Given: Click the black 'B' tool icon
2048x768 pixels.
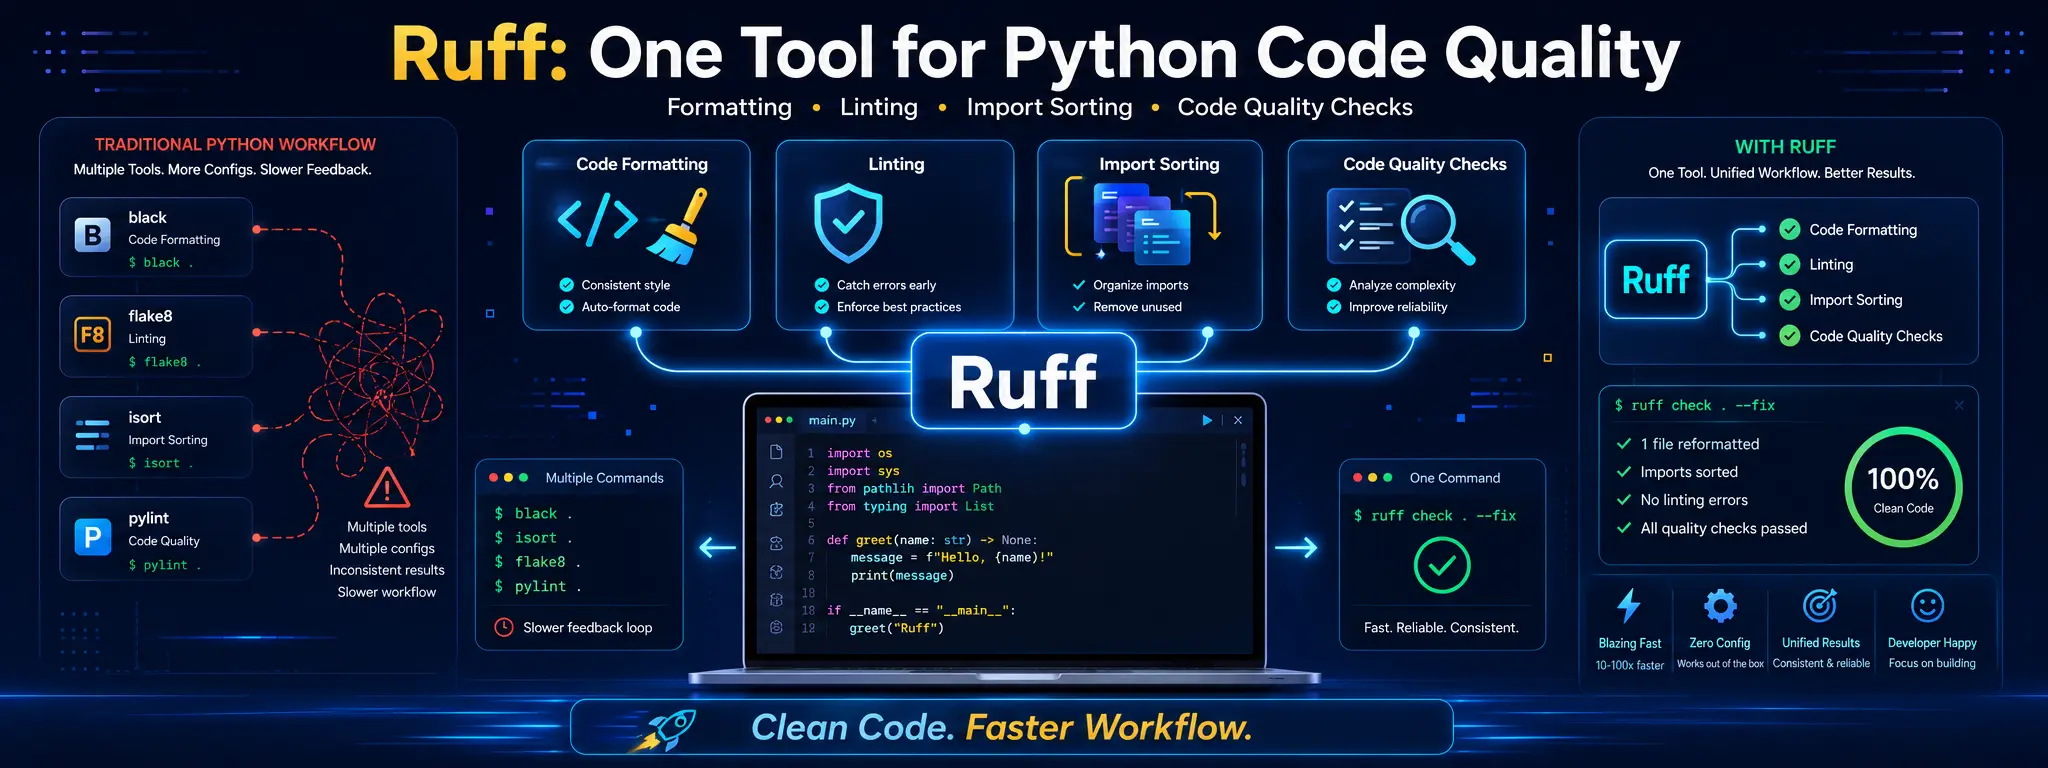Looking at the screenshot, I should [x=93, y=235].
